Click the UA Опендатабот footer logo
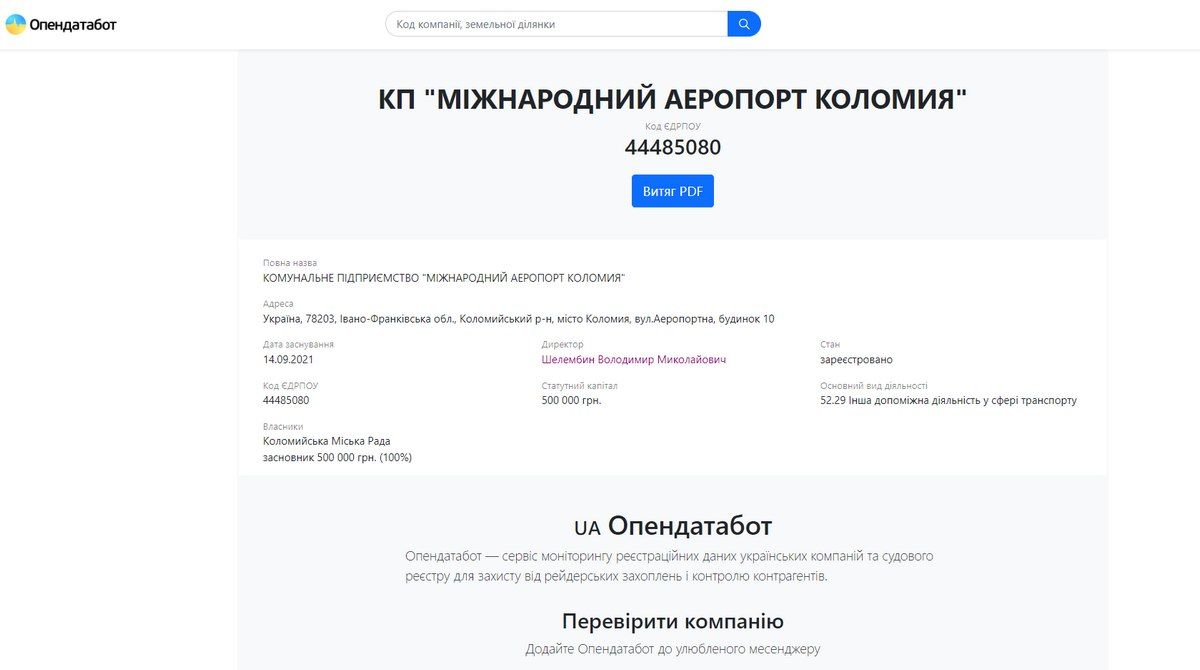1200x670 pixels. pyautogui.click(x=673, y=525)
